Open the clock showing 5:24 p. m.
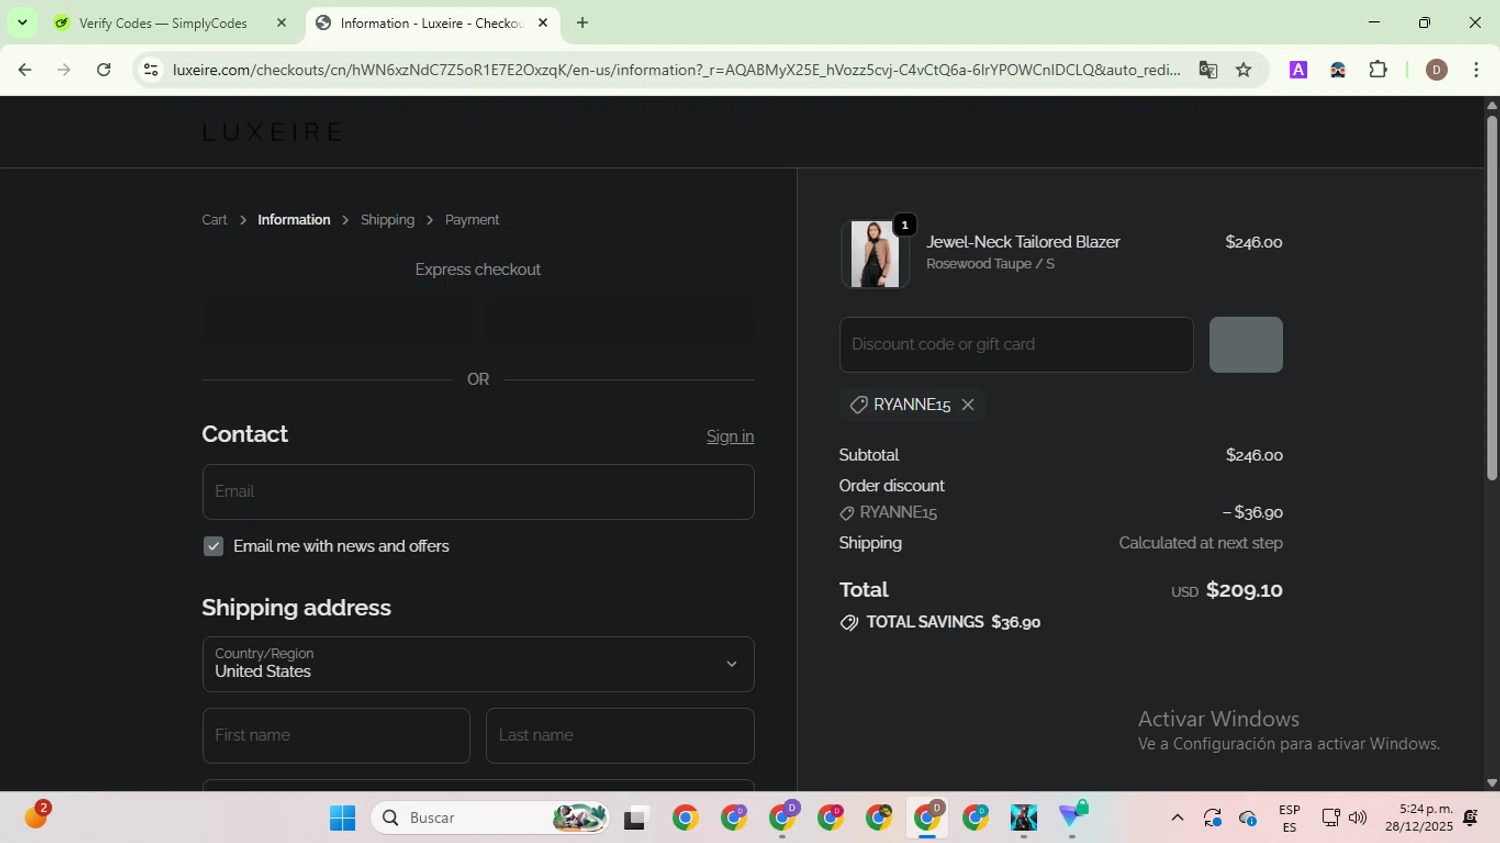Image resolution: width=1500 pixels, height=843 pixels. click(1419, 818)
